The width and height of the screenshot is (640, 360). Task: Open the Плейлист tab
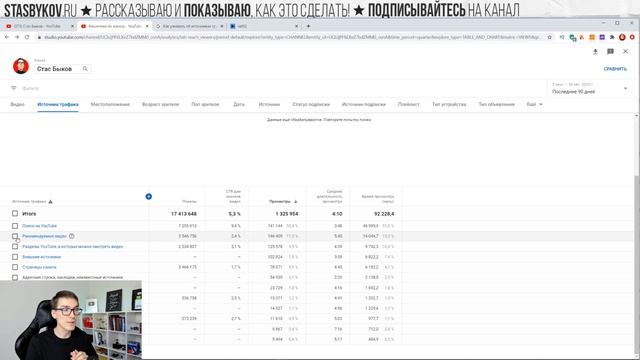pos(409,104)
